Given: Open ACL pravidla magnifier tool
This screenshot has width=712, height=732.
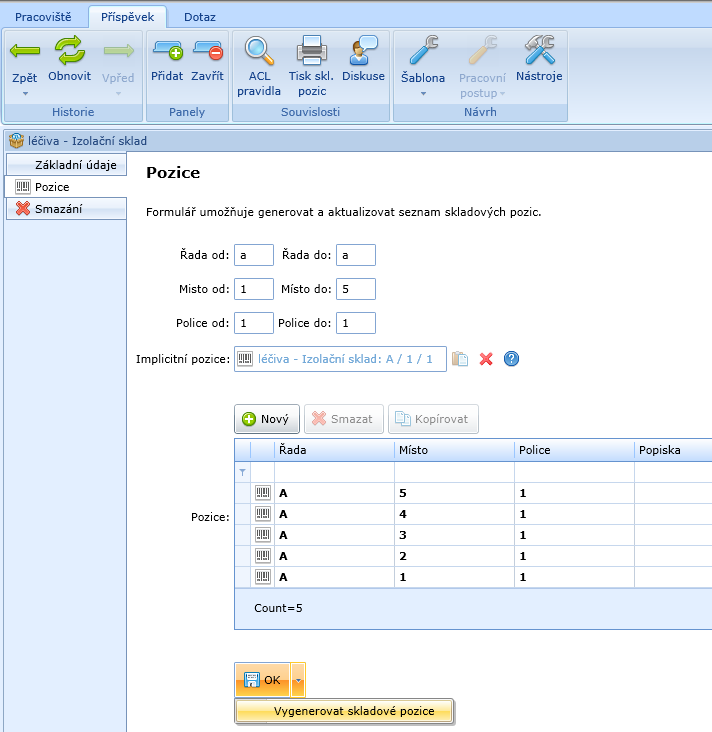Looking at the screenshot, I should 259,52.
